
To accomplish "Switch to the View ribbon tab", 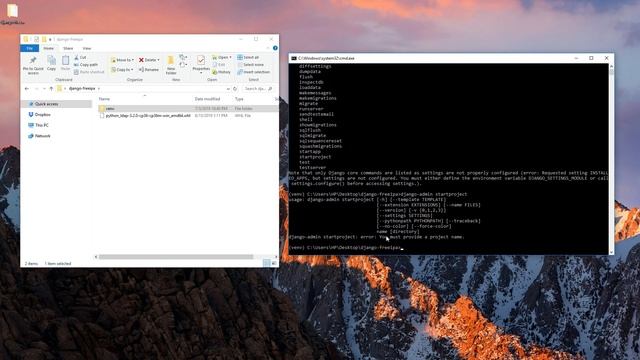I will click(x=87, y=48).
